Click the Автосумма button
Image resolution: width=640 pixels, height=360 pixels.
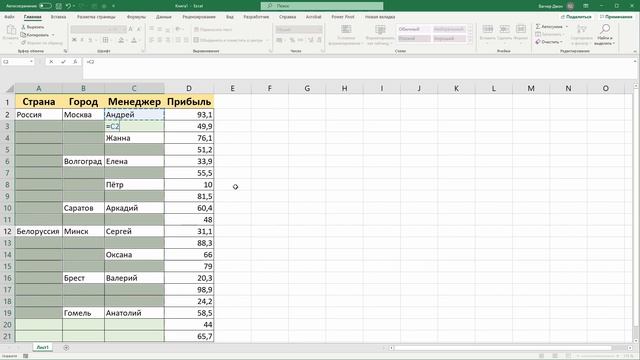click(549, 27)
